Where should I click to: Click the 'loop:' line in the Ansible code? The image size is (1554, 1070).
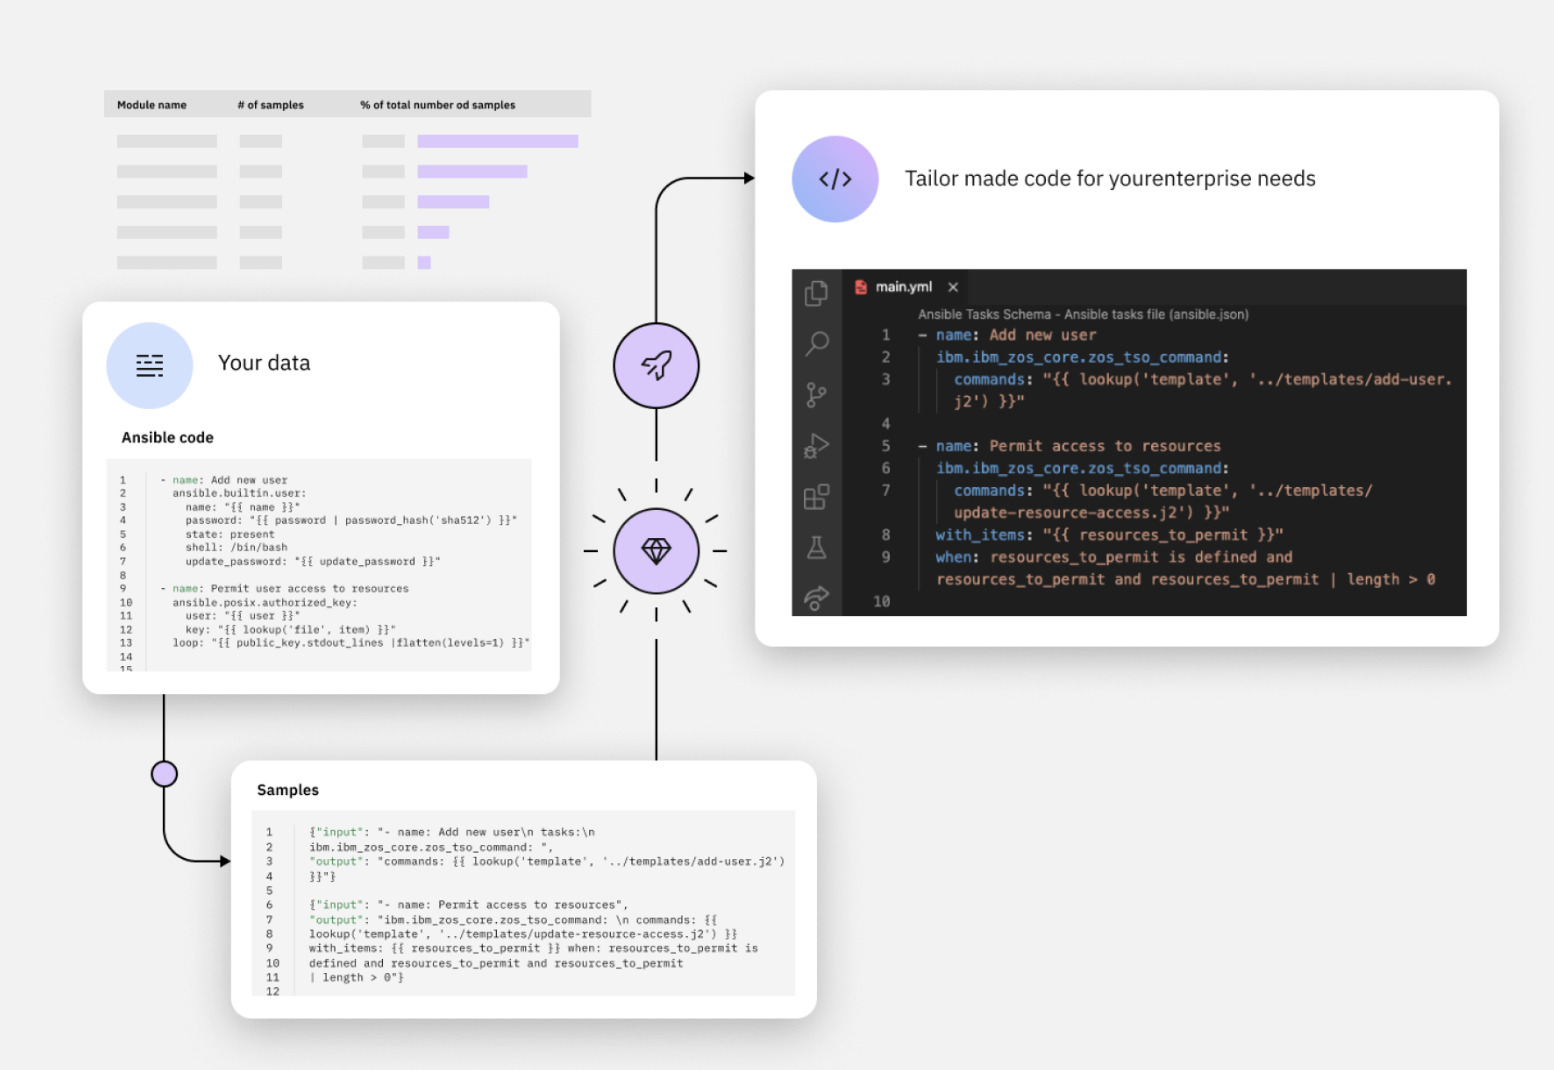(351, 643)
